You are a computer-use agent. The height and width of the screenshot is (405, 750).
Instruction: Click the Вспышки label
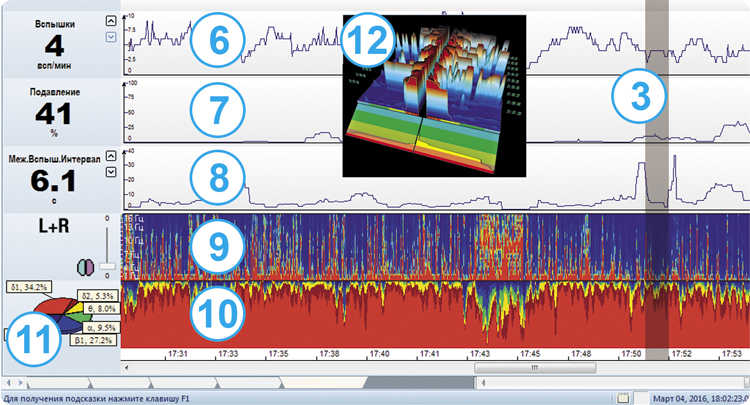click(55, 24)
